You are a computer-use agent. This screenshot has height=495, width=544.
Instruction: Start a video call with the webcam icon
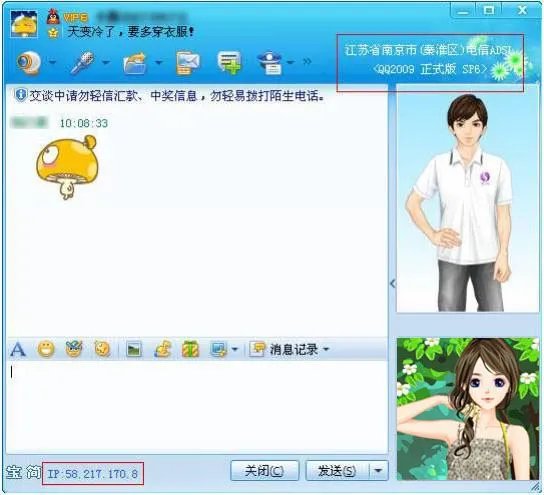point(29,63)
